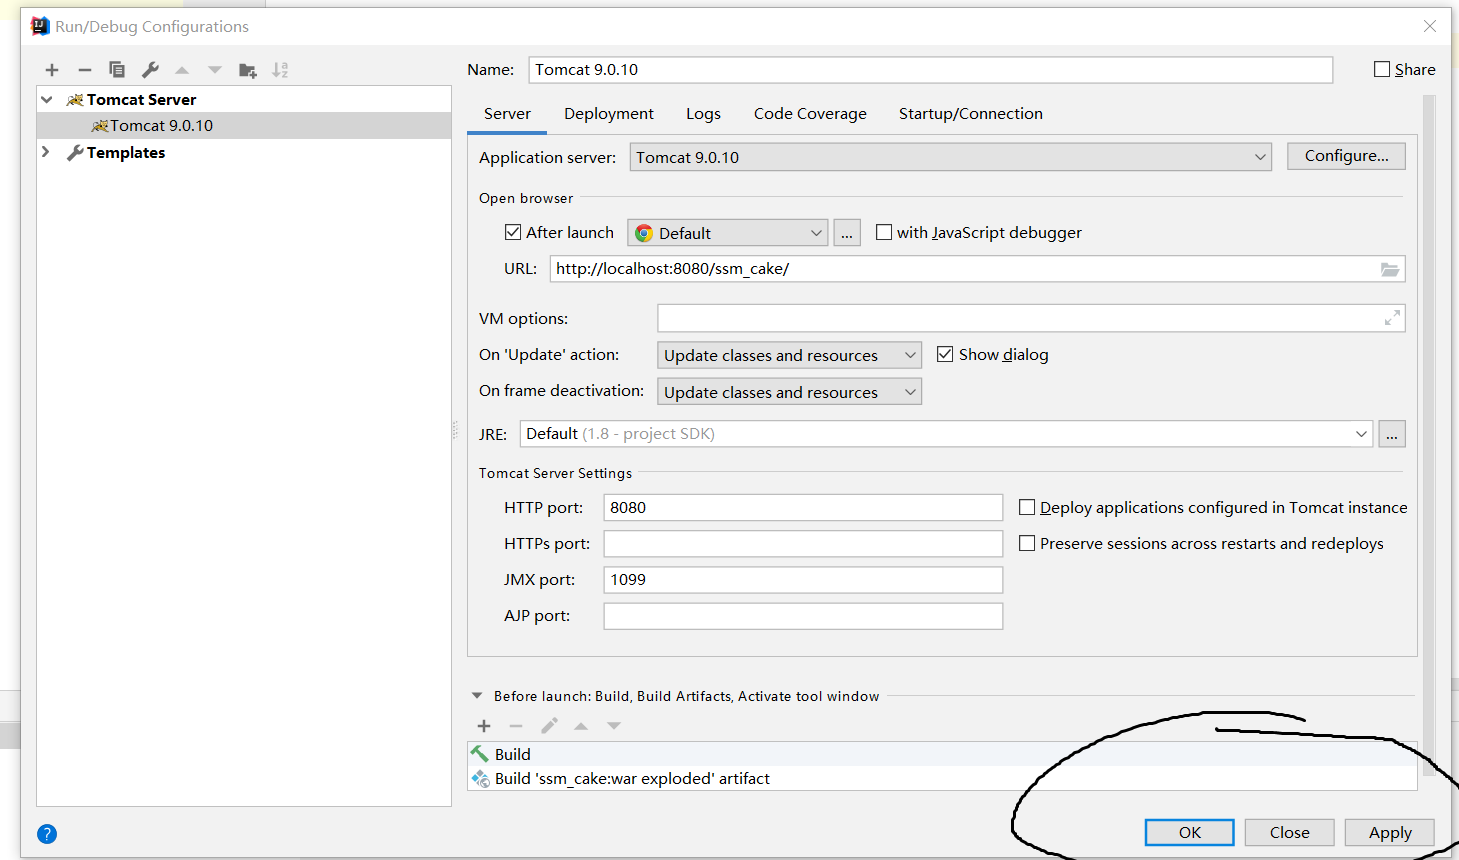This screenshot has width=1459, height=860.
Task: Click the HTTP port field
Action: [x=803, y=507]
